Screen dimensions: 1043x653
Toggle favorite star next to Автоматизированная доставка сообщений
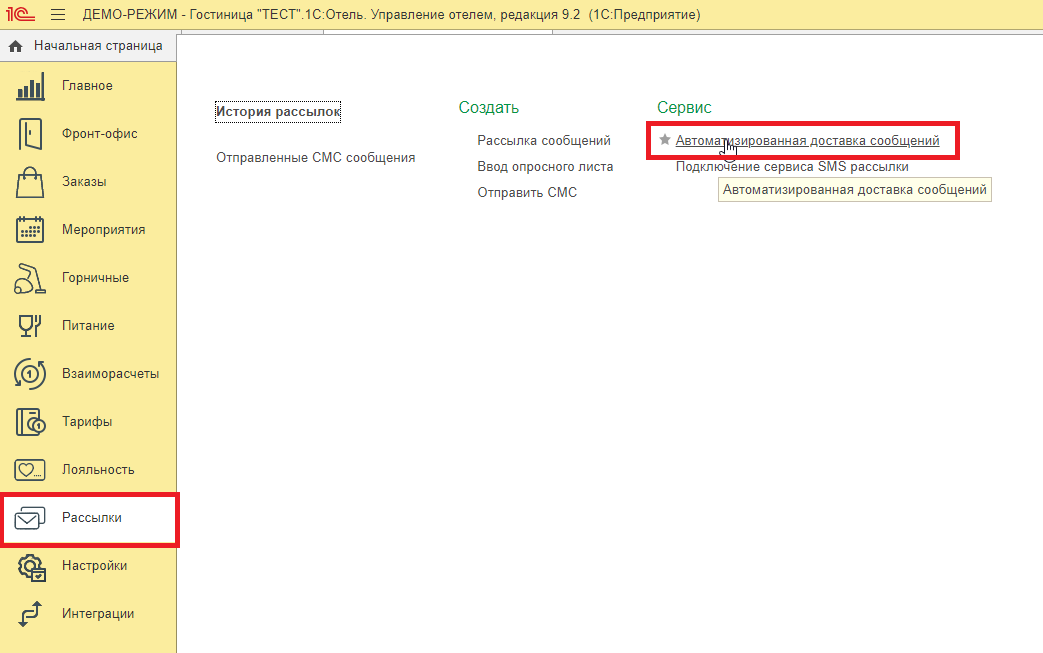click(665, 140)
